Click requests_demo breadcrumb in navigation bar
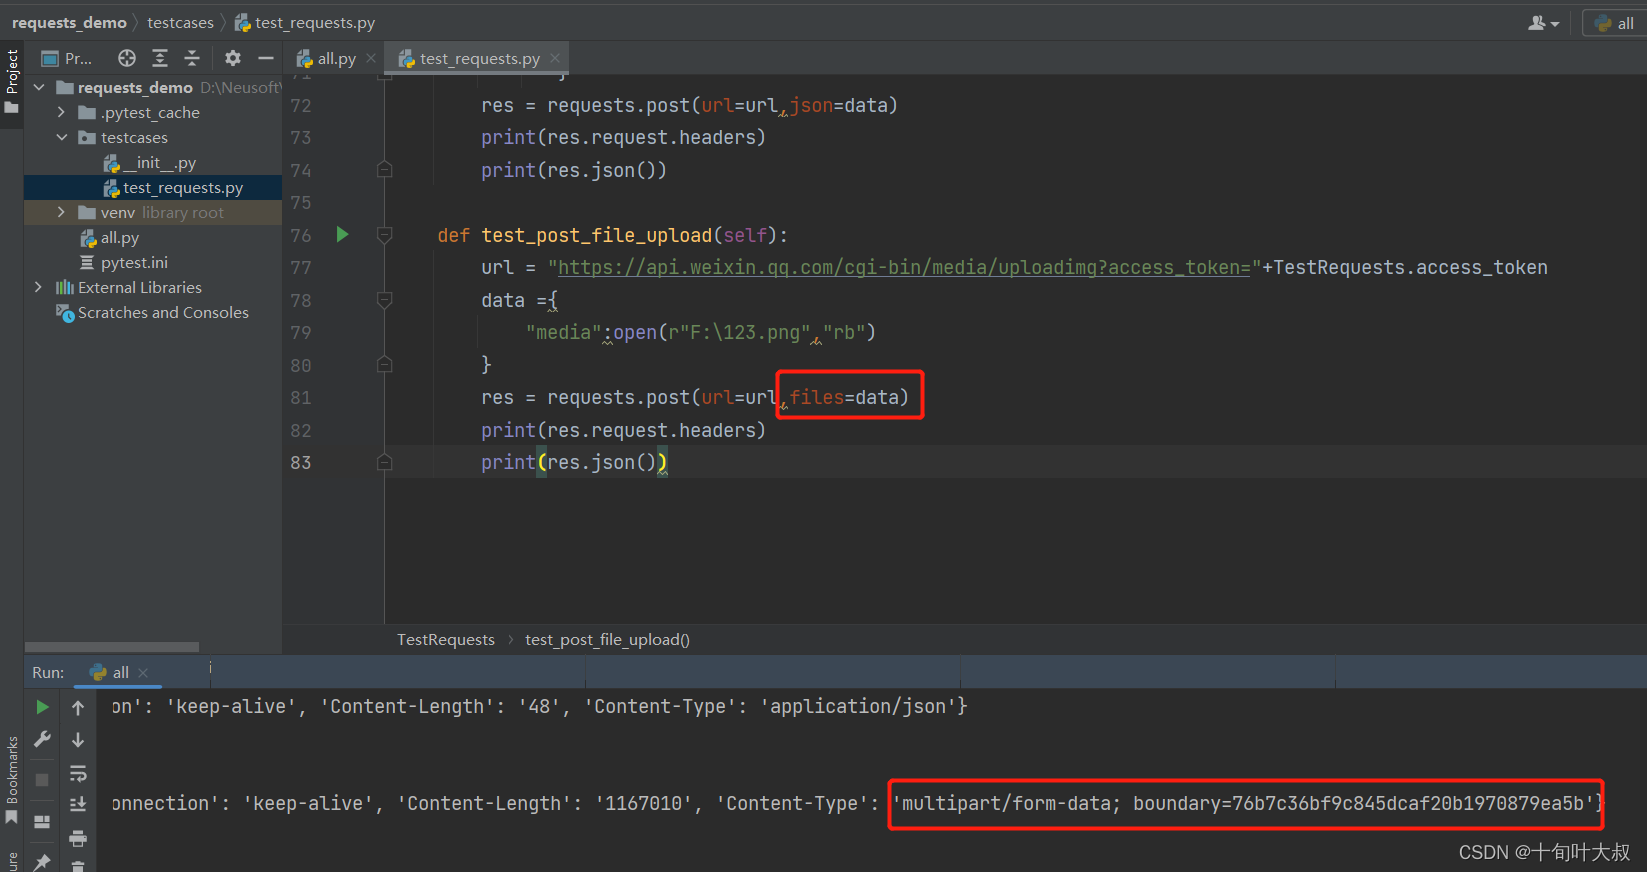The image size is (1647, 872). tap(69, 22)
